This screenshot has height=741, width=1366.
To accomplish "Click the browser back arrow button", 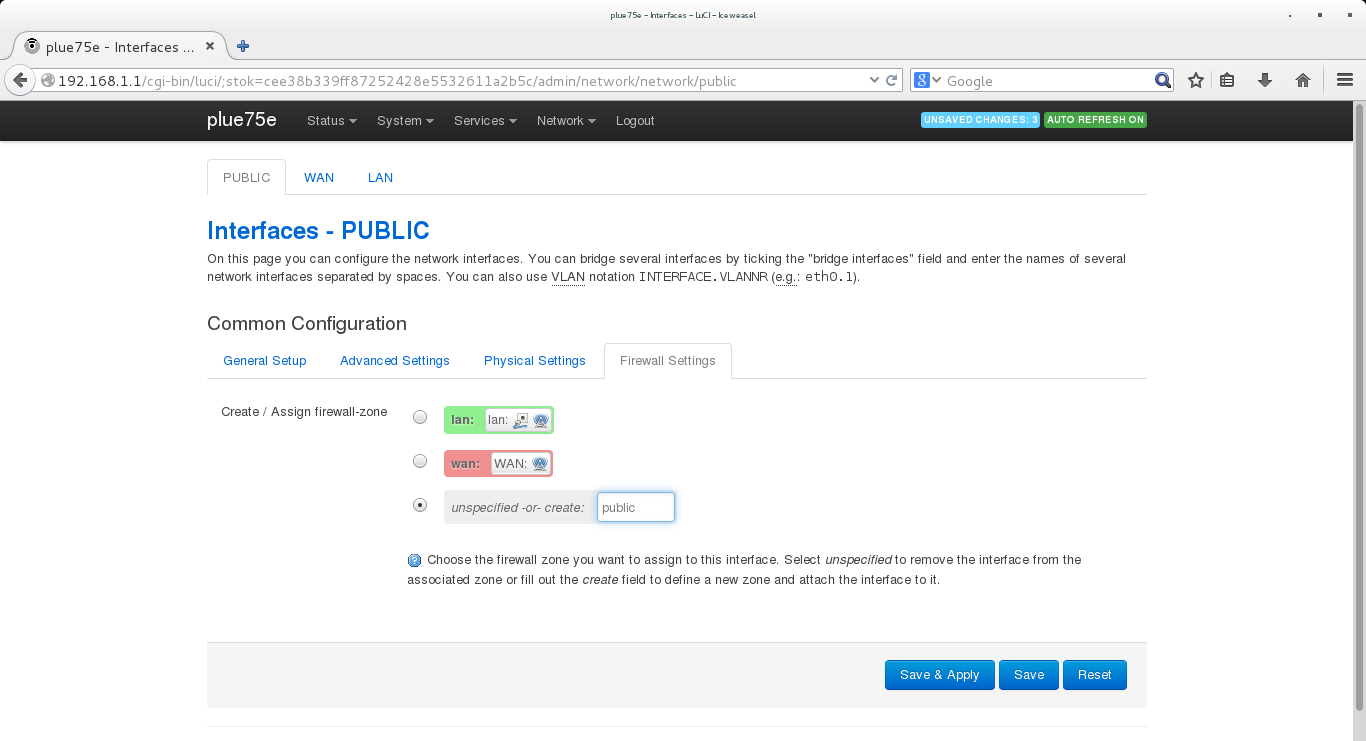I will 20,81.
